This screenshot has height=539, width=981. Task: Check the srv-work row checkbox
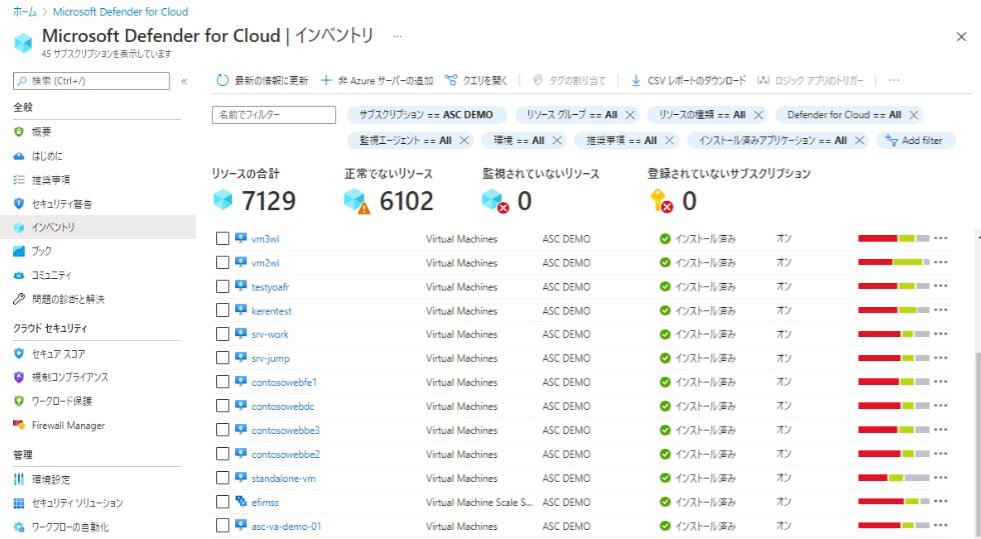222,335
